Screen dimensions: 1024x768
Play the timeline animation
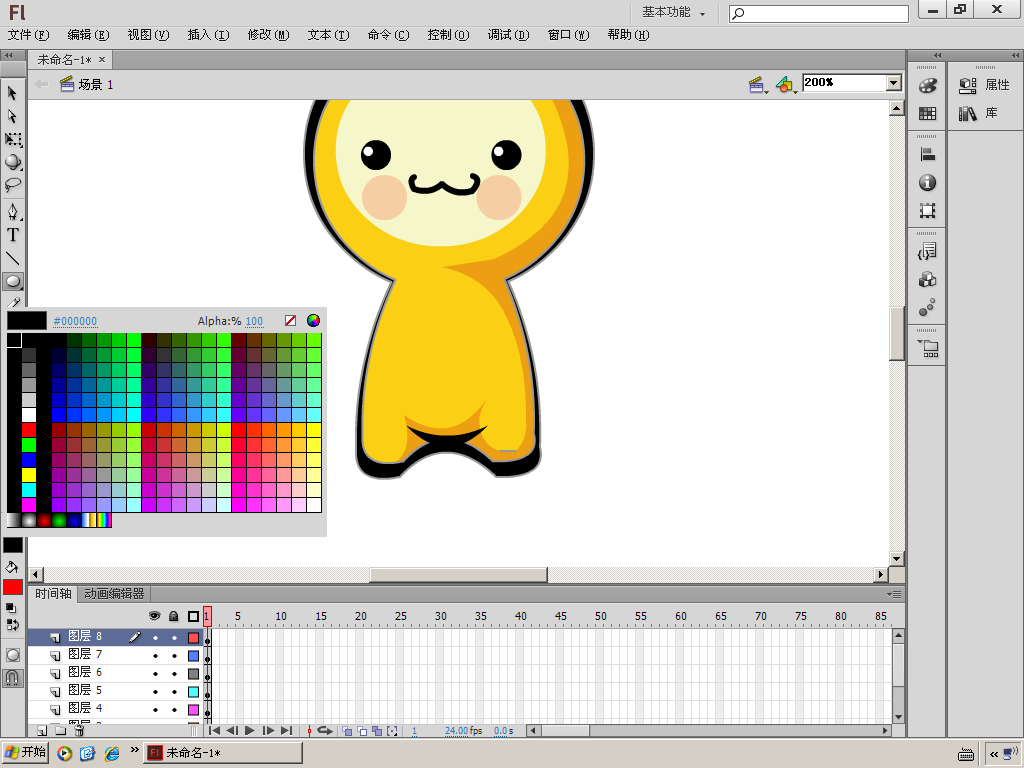point(249,731)
